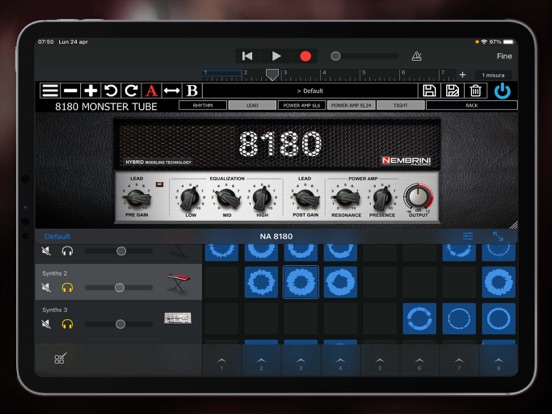Toggle solo headphones on Synths 3

pyautogui.click(x=67, y=324)
